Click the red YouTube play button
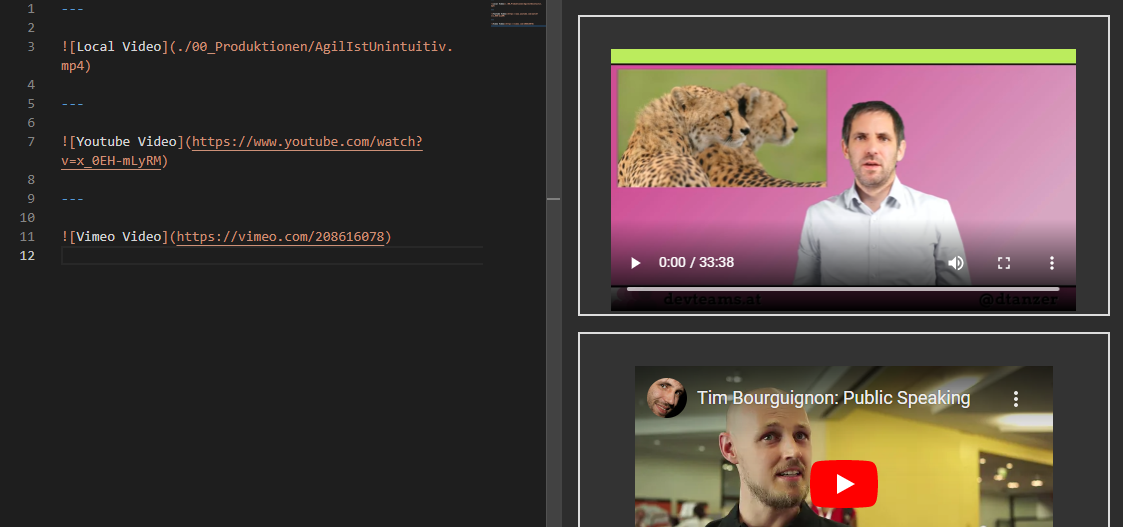Viewport: 1123px width, 527px height. tap(844, 484)
